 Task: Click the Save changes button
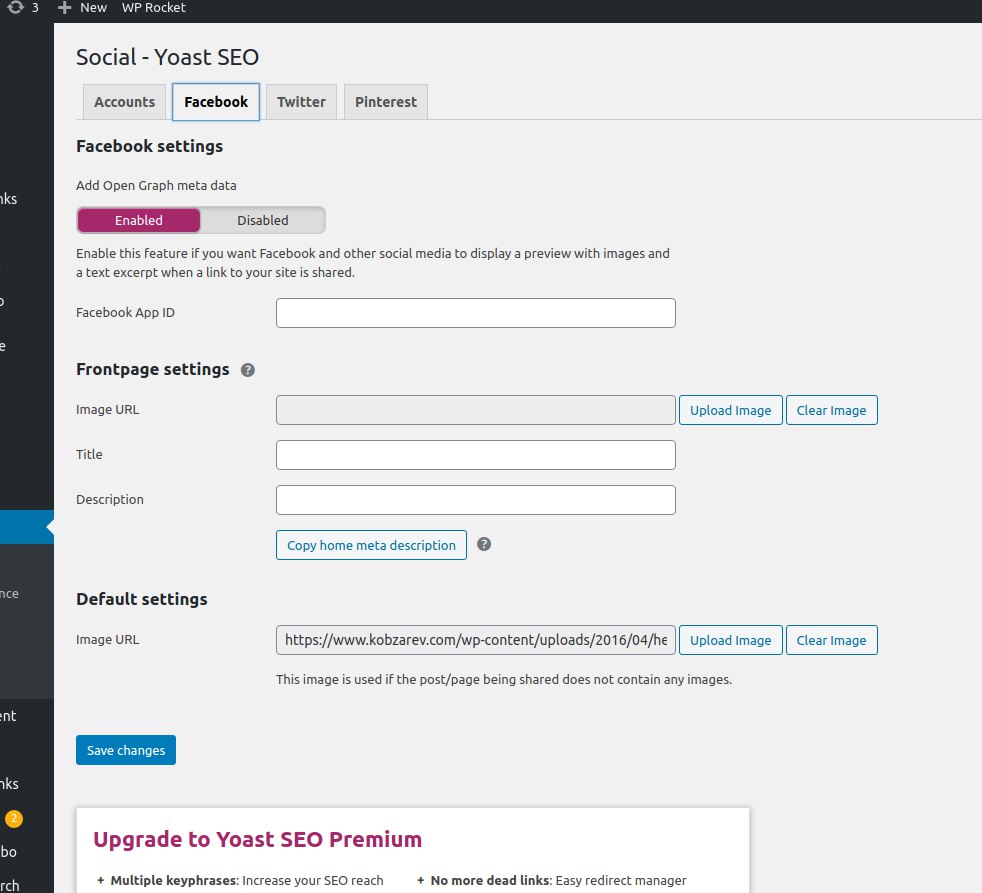pos(126,750)
